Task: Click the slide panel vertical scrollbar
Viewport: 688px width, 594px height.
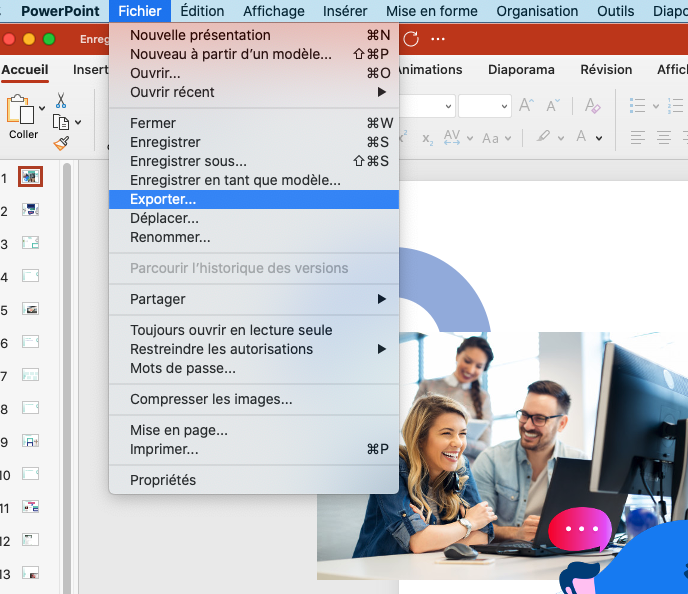Action: (x=67, y=377)
